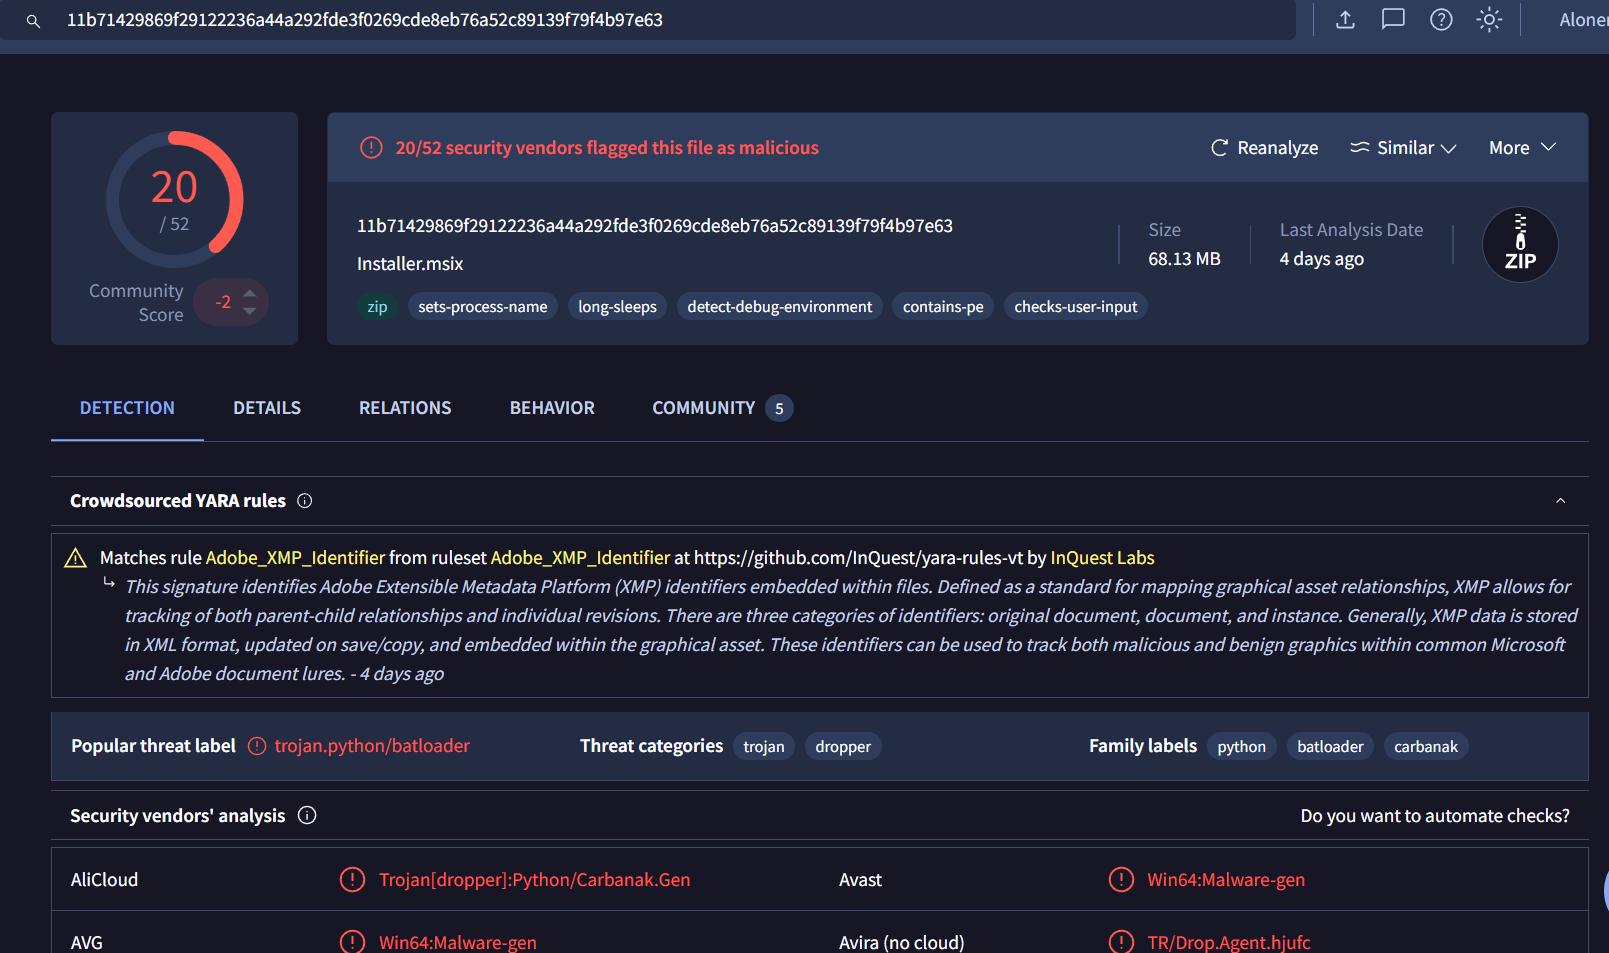Expand the More menu
Viewport: 1609px width, 953px height.
[x=1521, y=148]
